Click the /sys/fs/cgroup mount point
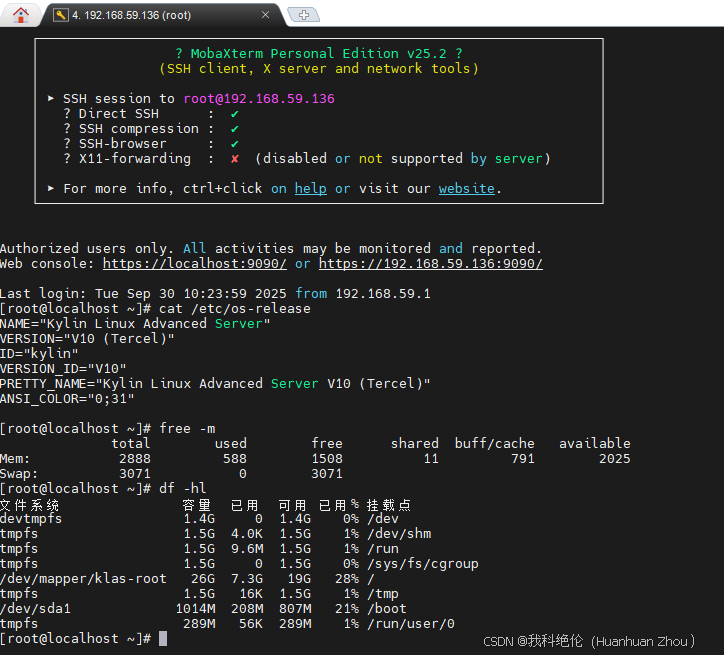 coord(422,564)
